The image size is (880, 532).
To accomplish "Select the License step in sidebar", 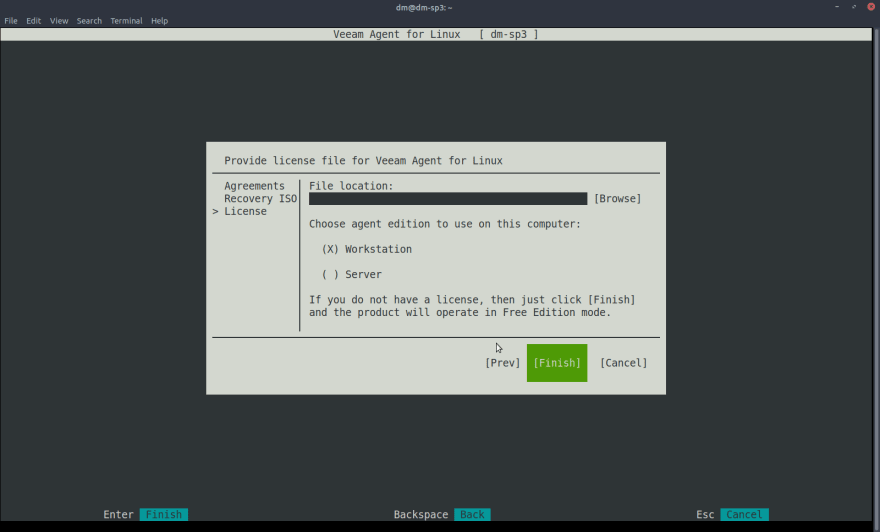I will pyautogui.click(x=245, y=212).
